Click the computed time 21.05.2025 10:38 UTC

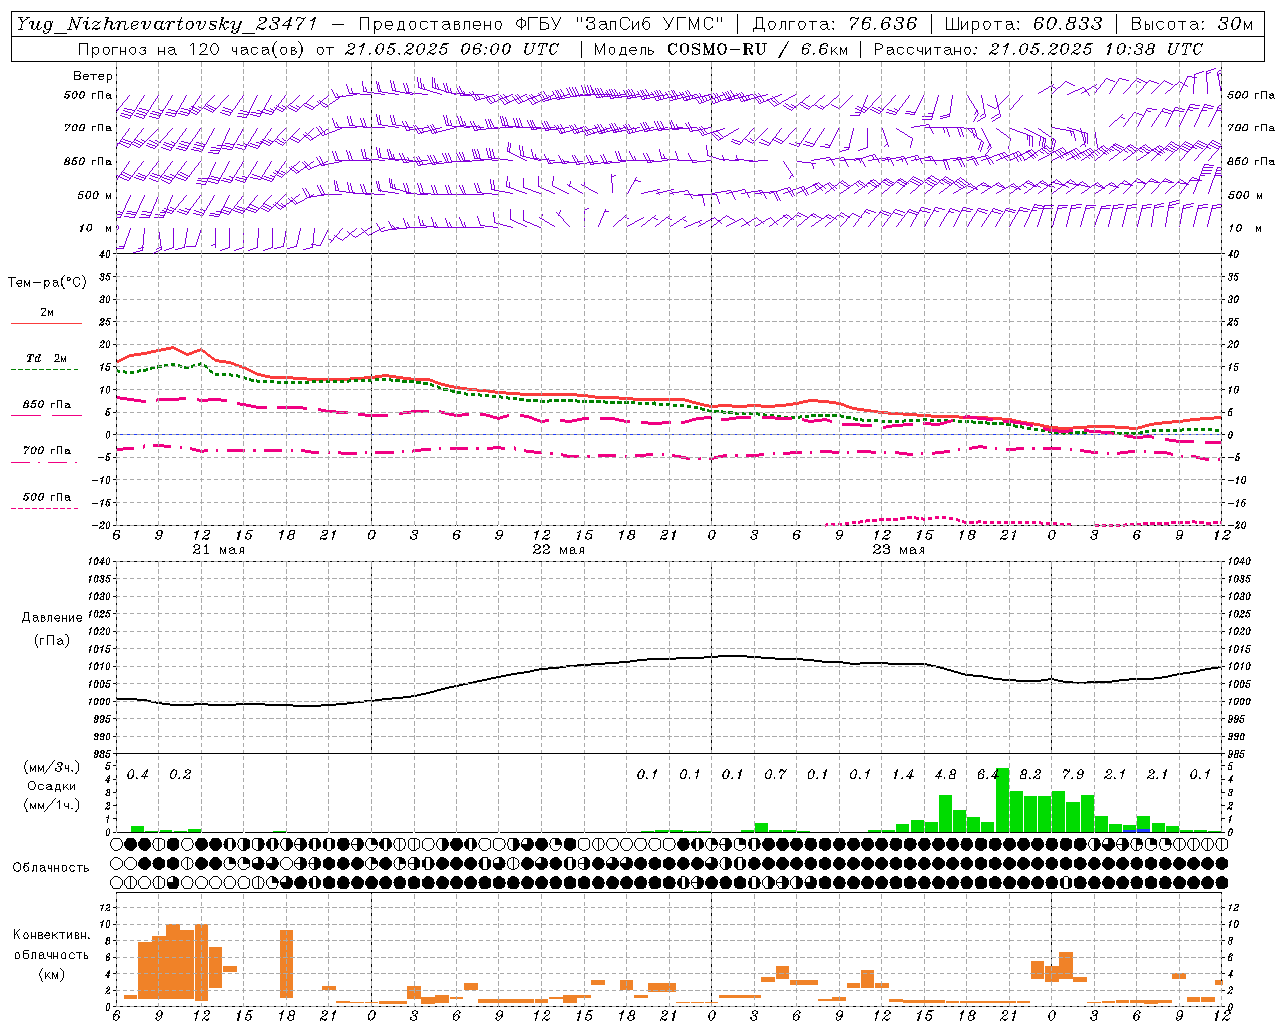click(x=1095, y=49)
